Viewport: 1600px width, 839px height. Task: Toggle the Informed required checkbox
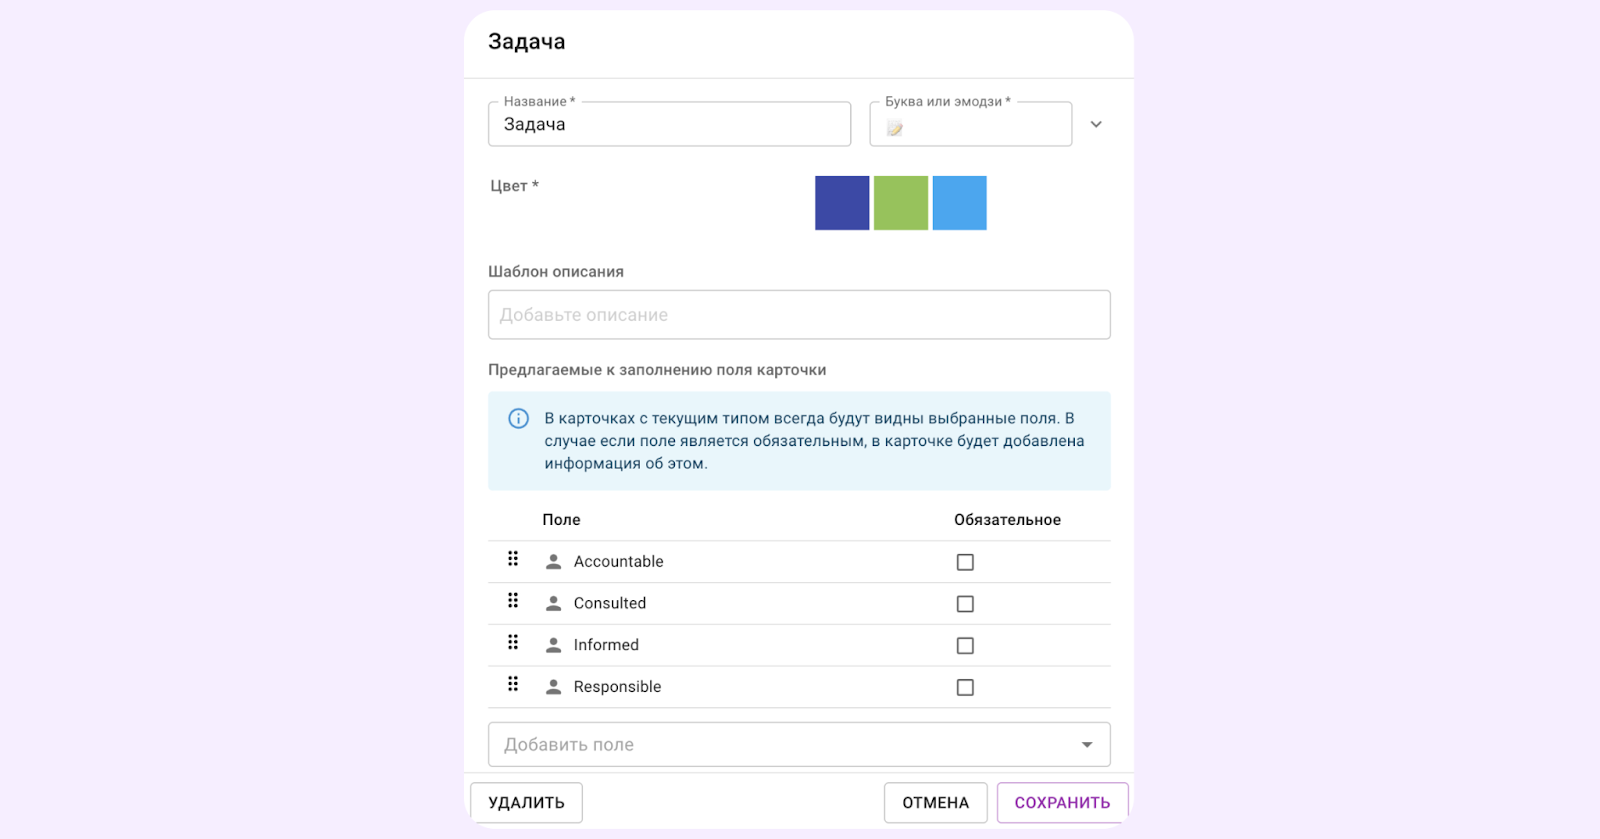(x=965, y=646)
